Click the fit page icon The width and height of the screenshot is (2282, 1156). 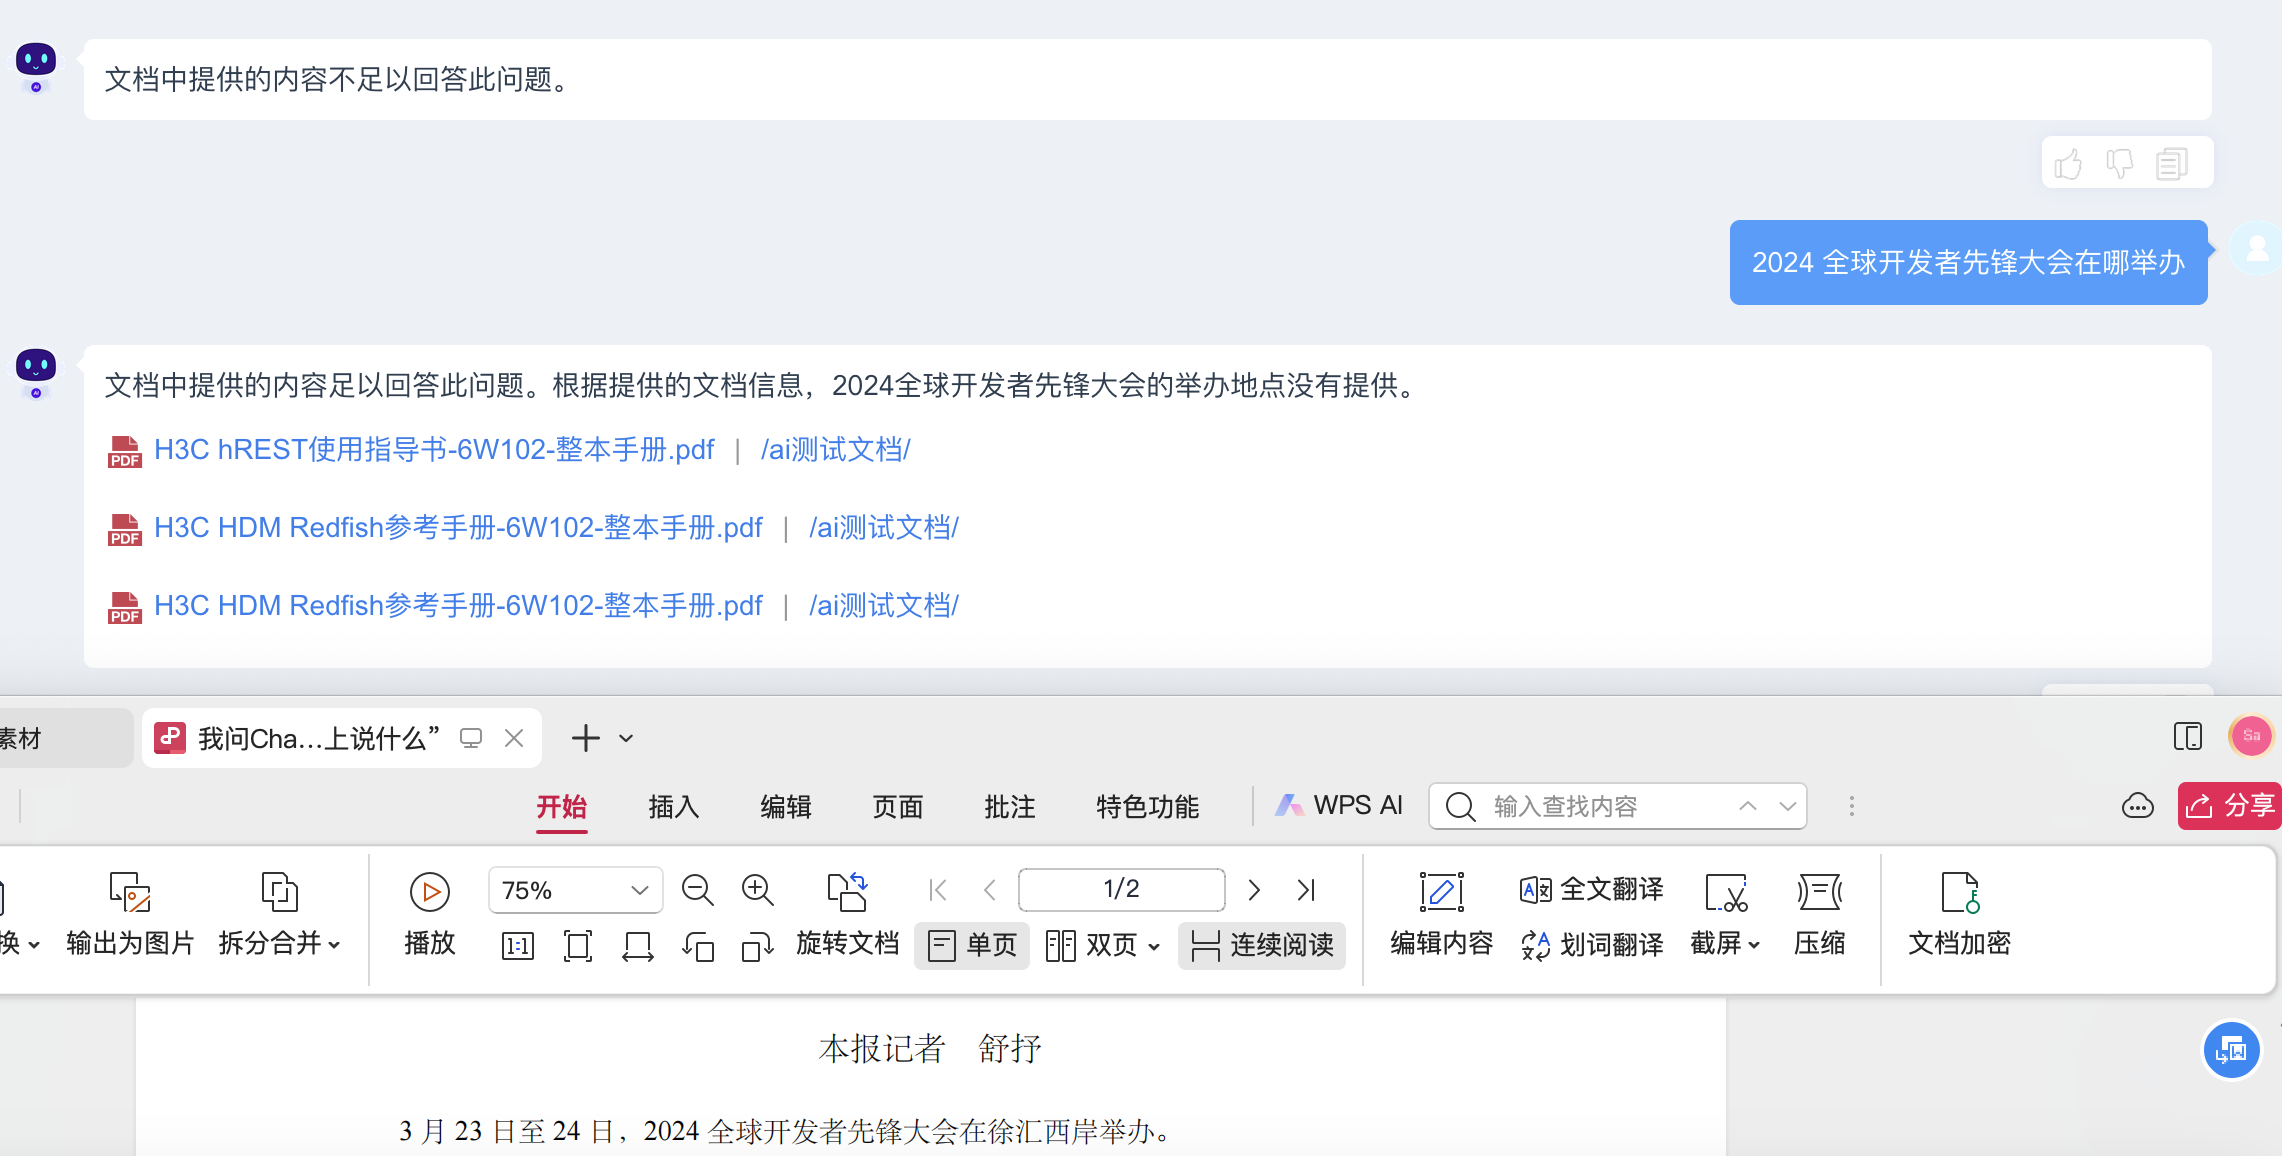pos(578,946)
